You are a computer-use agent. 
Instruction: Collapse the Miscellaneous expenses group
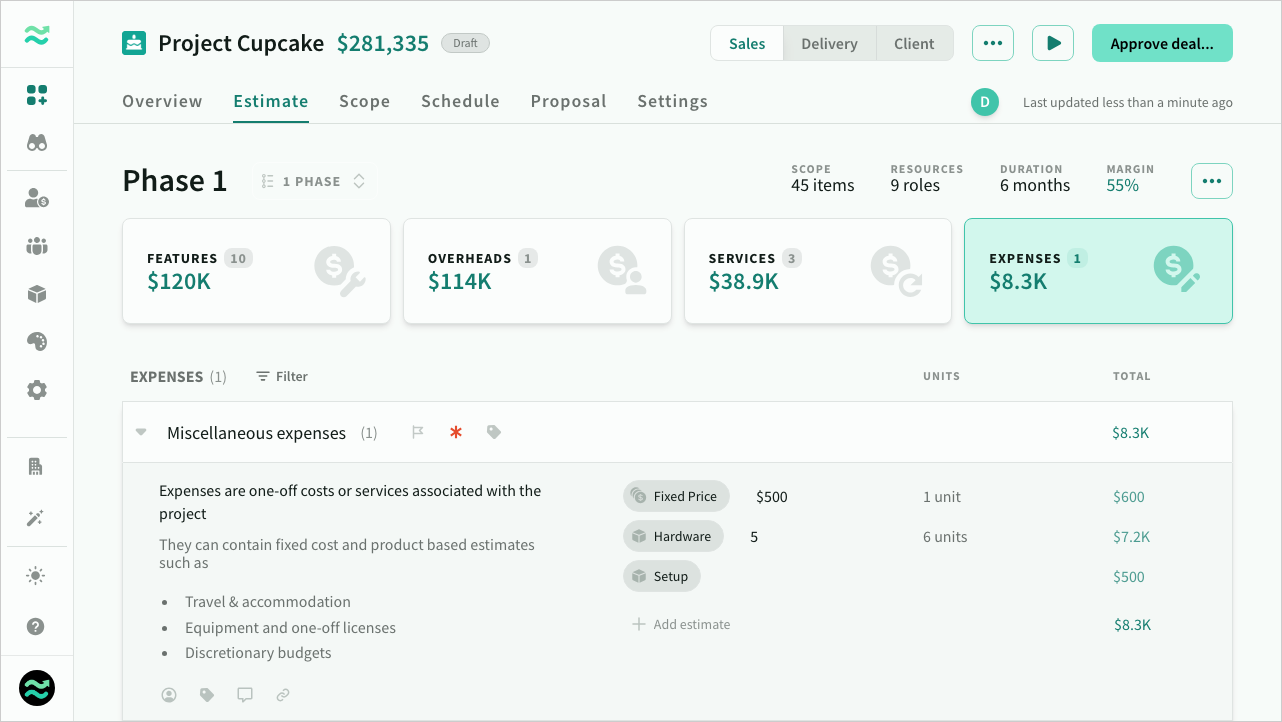[141, 432]
